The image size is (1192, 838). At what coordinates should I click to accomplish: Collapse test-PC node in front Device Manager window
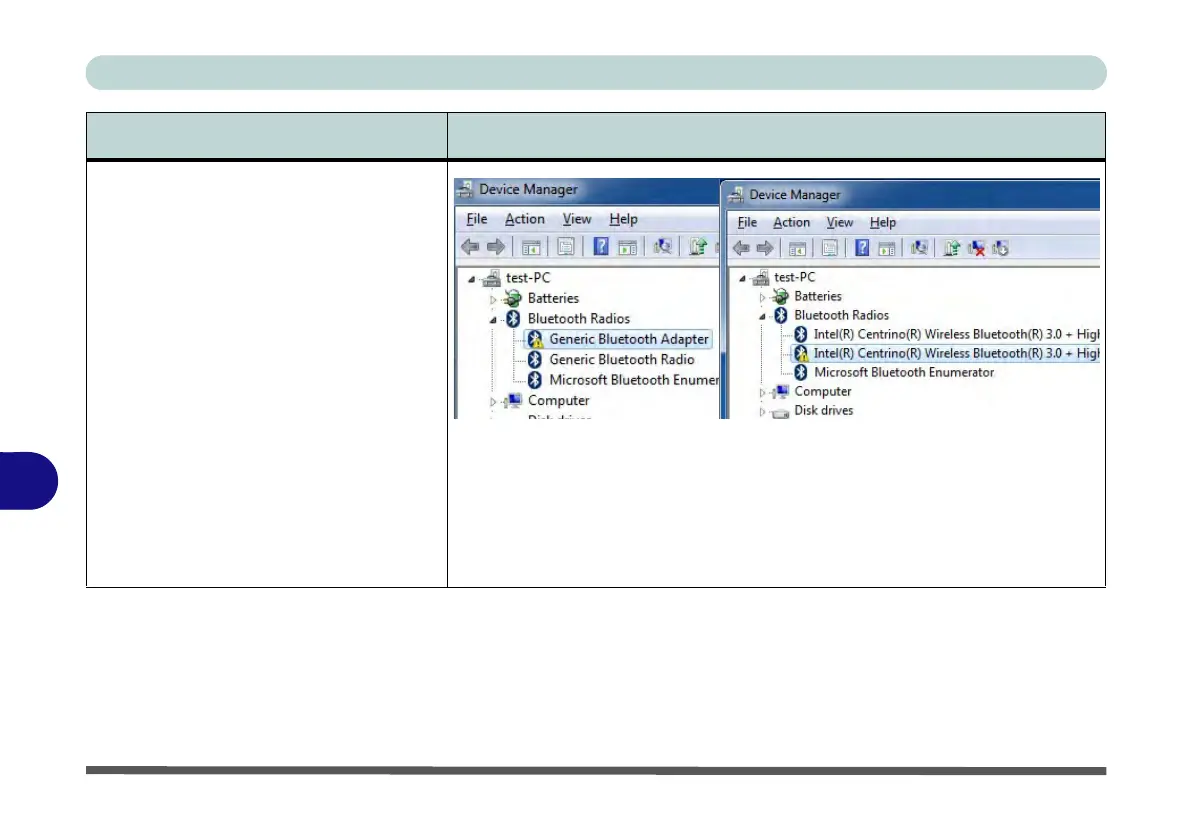tap(742, 278)
